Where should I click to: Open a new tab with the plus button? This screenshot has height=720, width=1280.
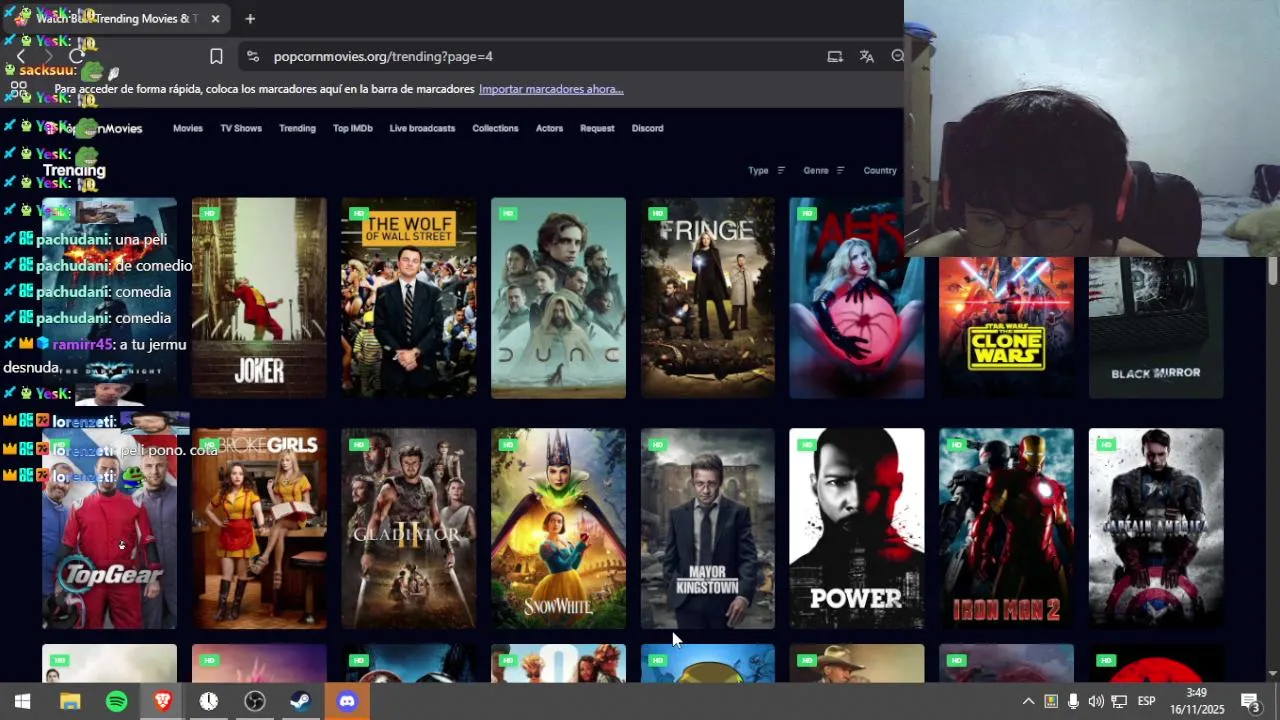[250, 18]
